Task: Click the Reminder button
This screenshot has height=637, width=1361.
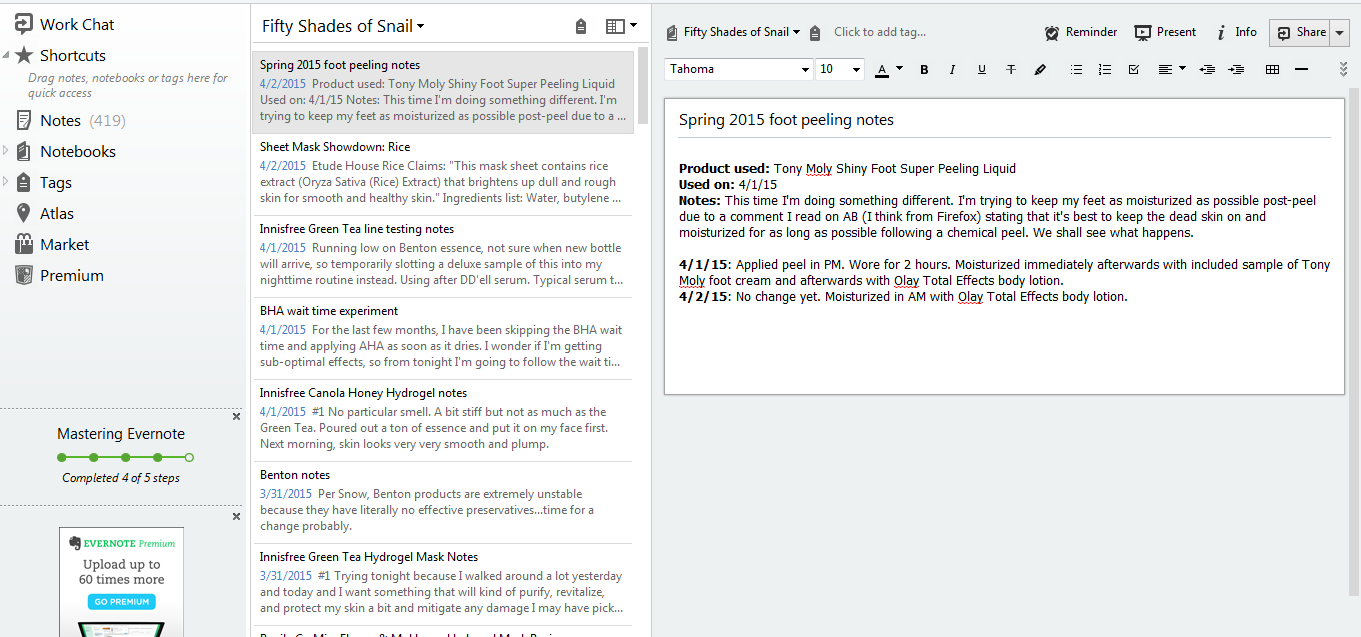Action: click(x=1080, y=32)
